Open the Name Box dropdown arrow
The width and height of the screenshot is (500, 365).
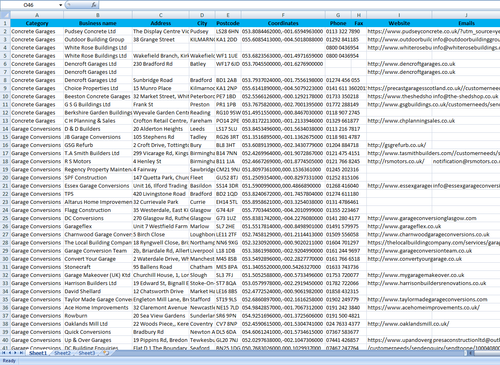click(61, 5)
